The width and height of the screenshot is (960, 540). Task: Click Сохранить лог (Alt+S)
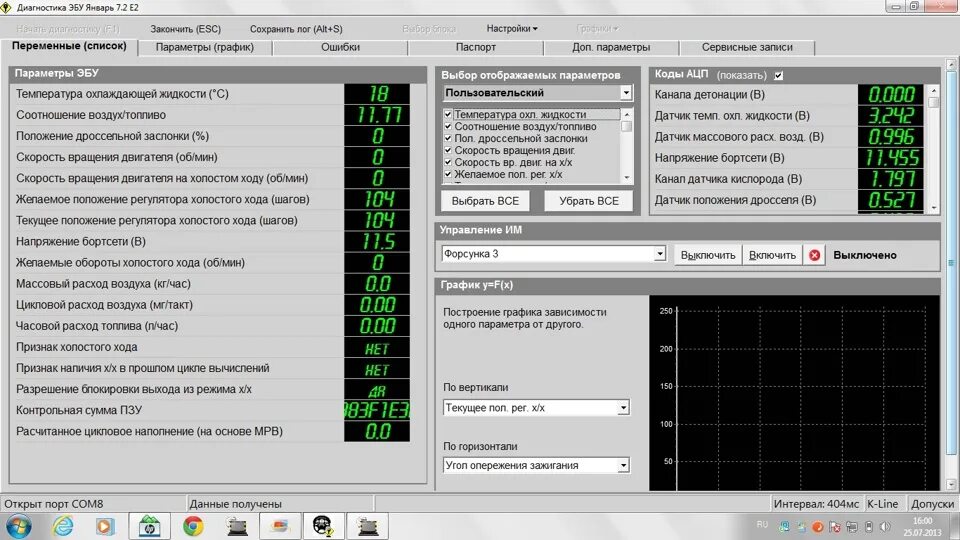point(296,29)
